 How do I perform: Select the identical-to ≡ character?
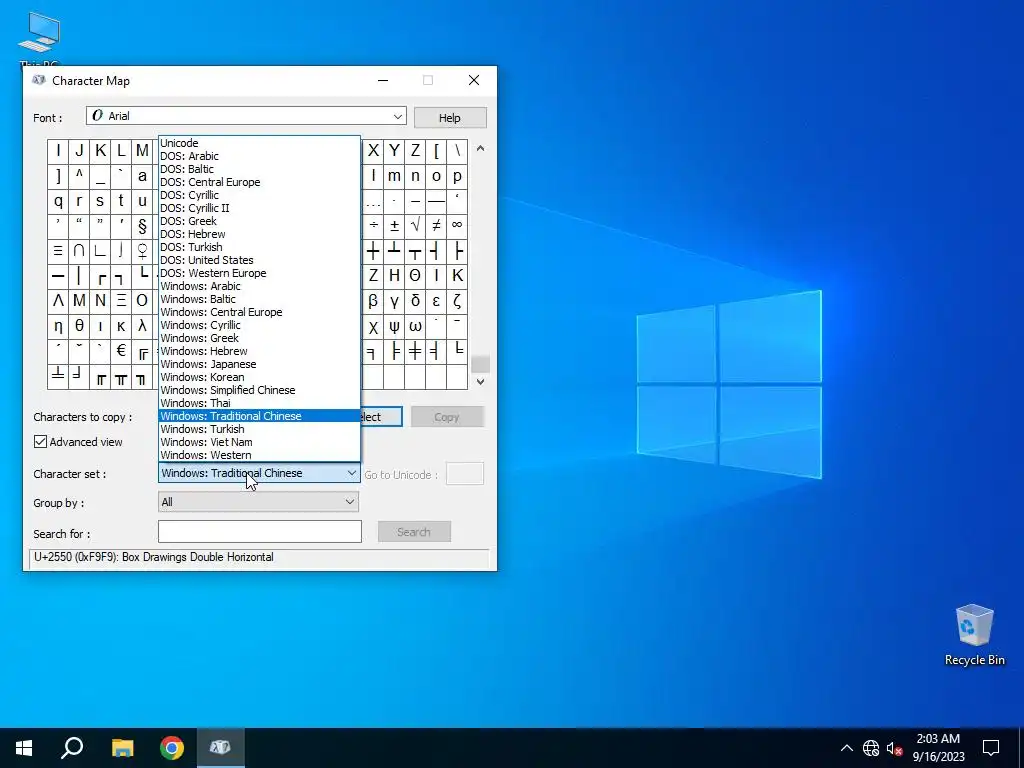coord(58,251)
